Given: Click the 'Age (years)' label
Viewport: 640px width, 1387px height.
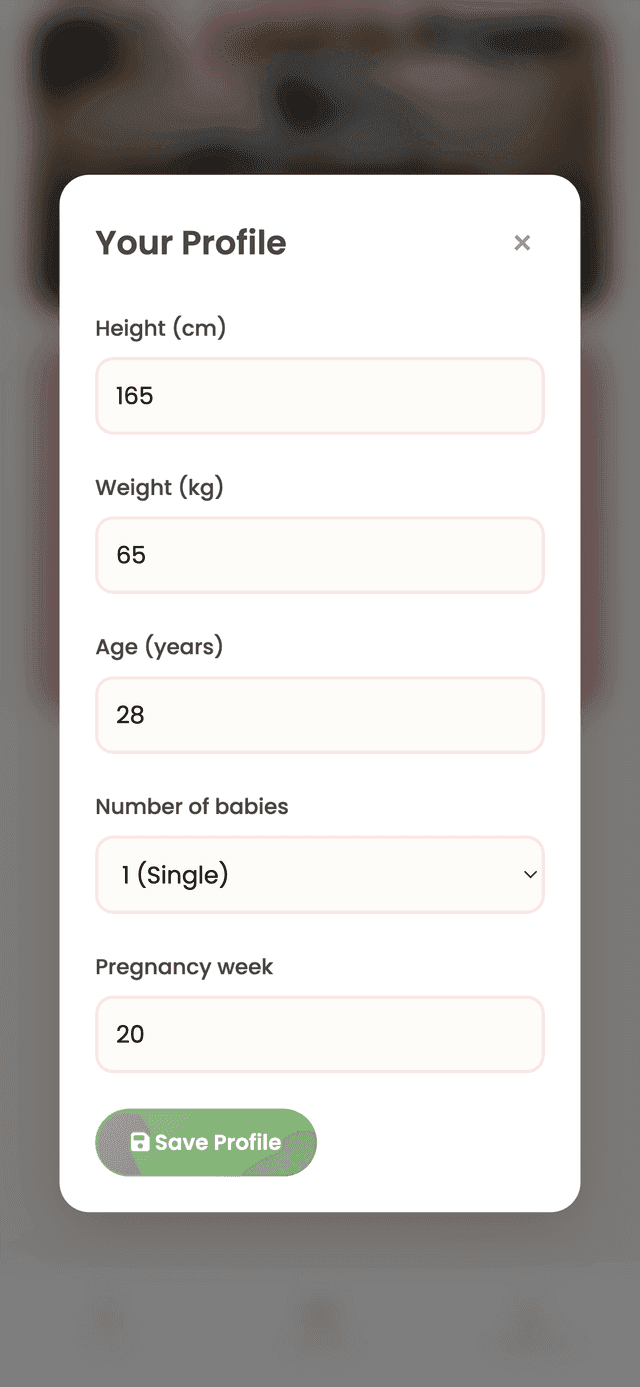Looking at the screenshot, I should point(160,647).
